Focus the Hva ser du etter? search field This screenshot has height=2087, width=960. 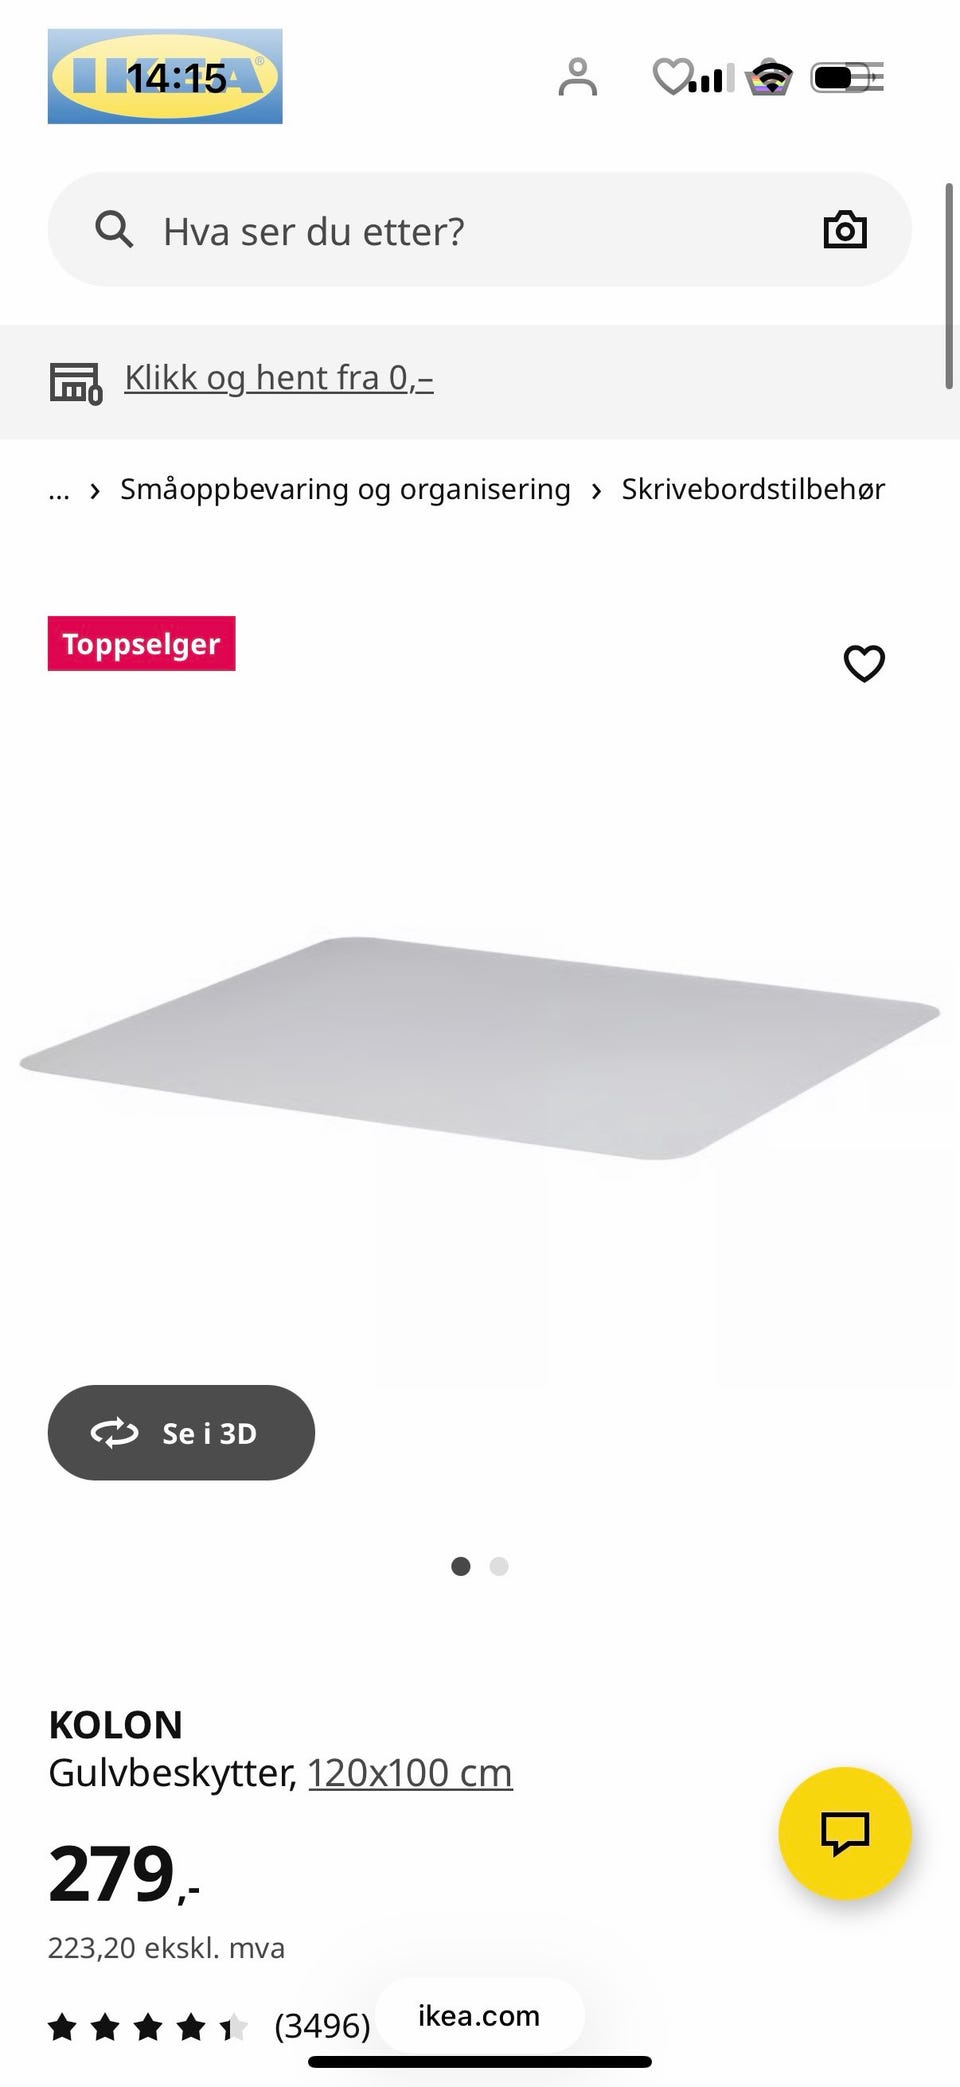click(480, 230)
